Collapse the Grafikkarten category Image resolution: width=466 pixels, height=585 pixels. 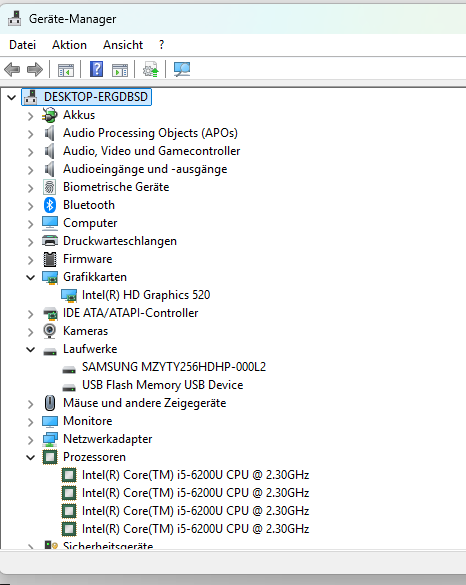[31, 277]
